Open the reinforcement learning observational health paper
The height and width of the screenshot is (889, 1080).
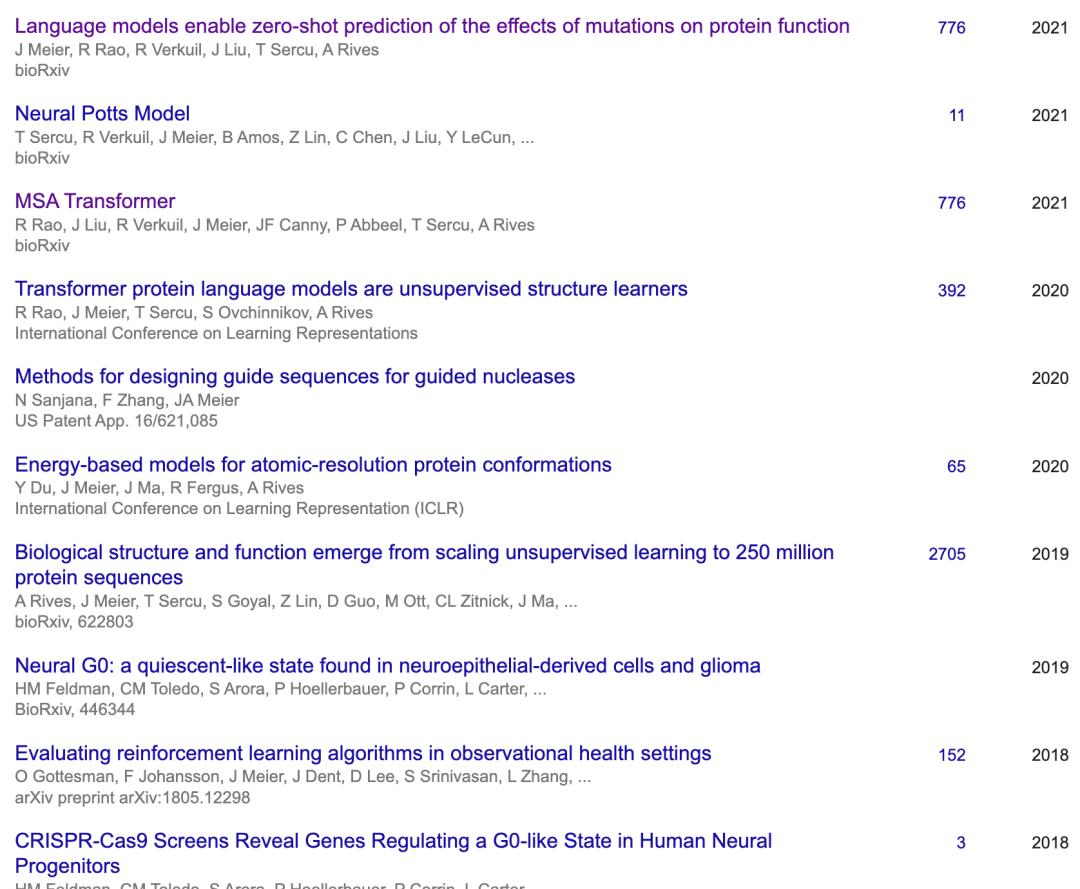point(363,754)
